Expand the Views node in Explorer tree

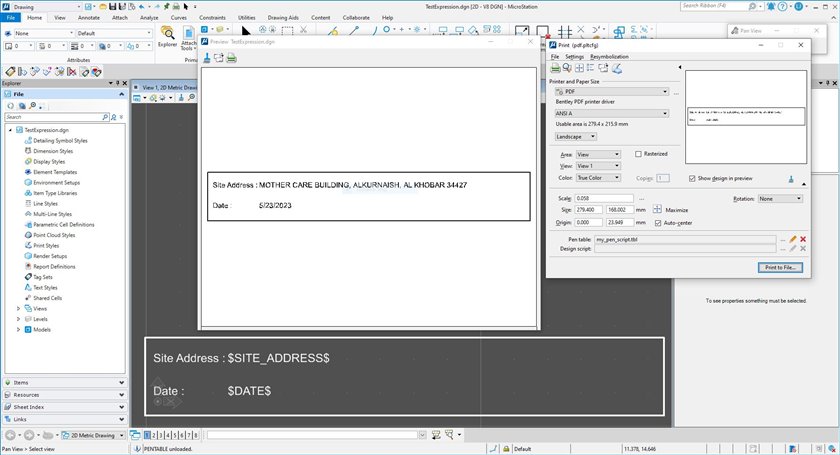[18, 309]
